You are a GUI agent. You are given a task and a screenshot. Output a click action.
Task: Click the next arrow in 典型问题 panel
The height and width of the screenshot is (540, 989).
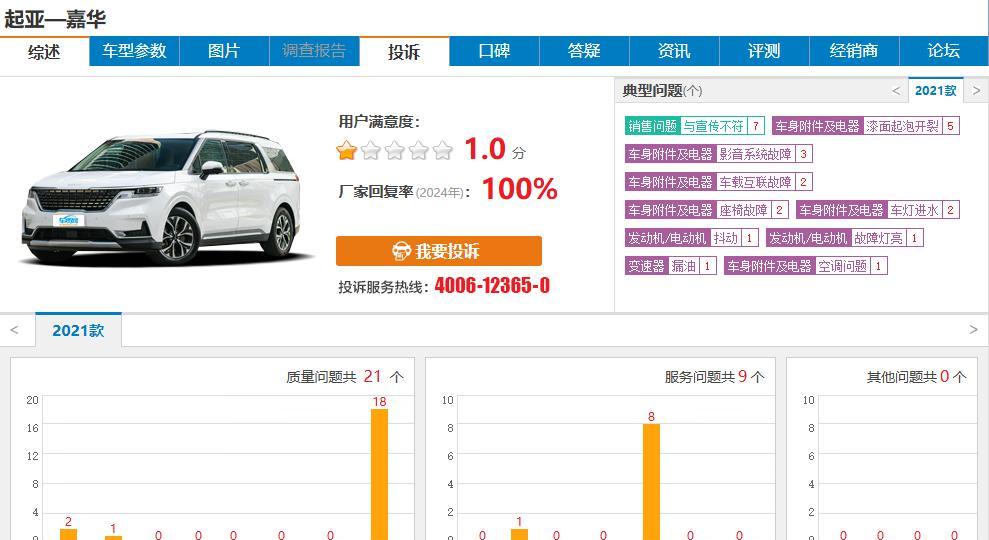[x=976, y=91]
